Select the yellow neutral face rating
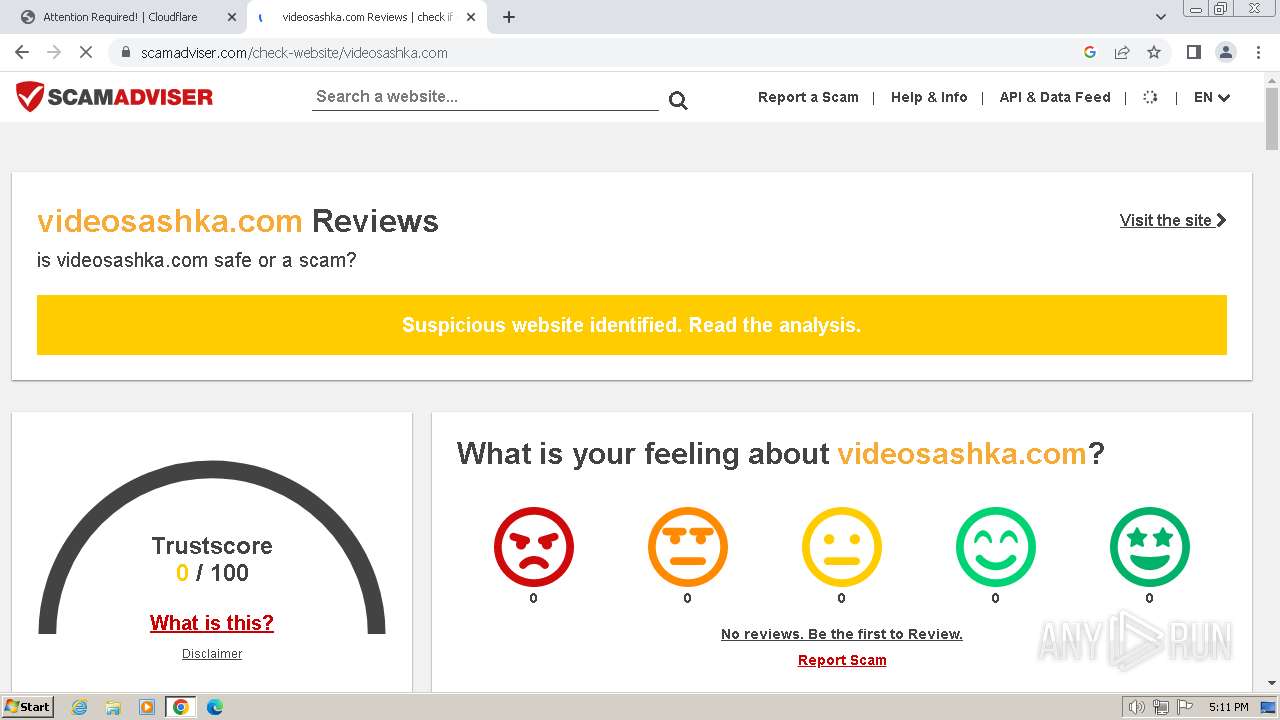The height and width of the screenshot is (720, 1280). point(841,546)
